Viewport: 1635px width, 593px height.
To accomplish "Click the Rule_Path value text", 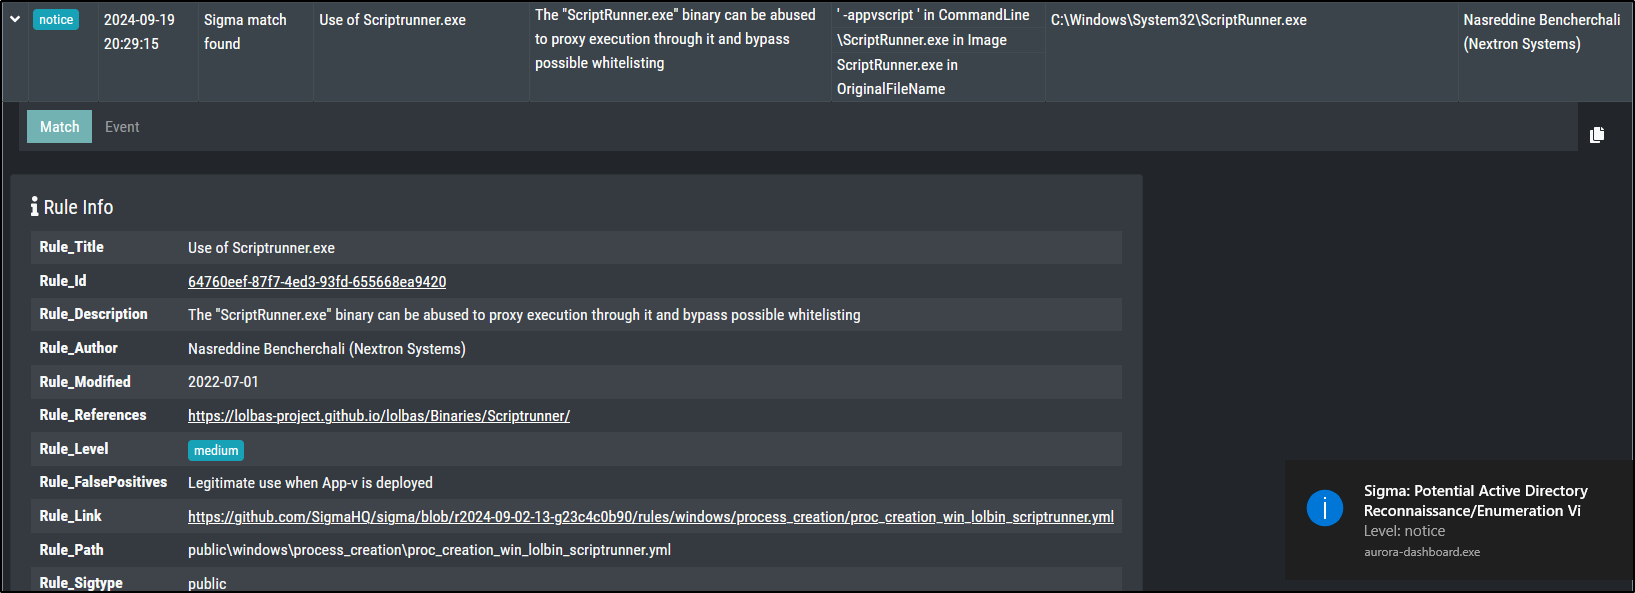I will click(429, 550).
